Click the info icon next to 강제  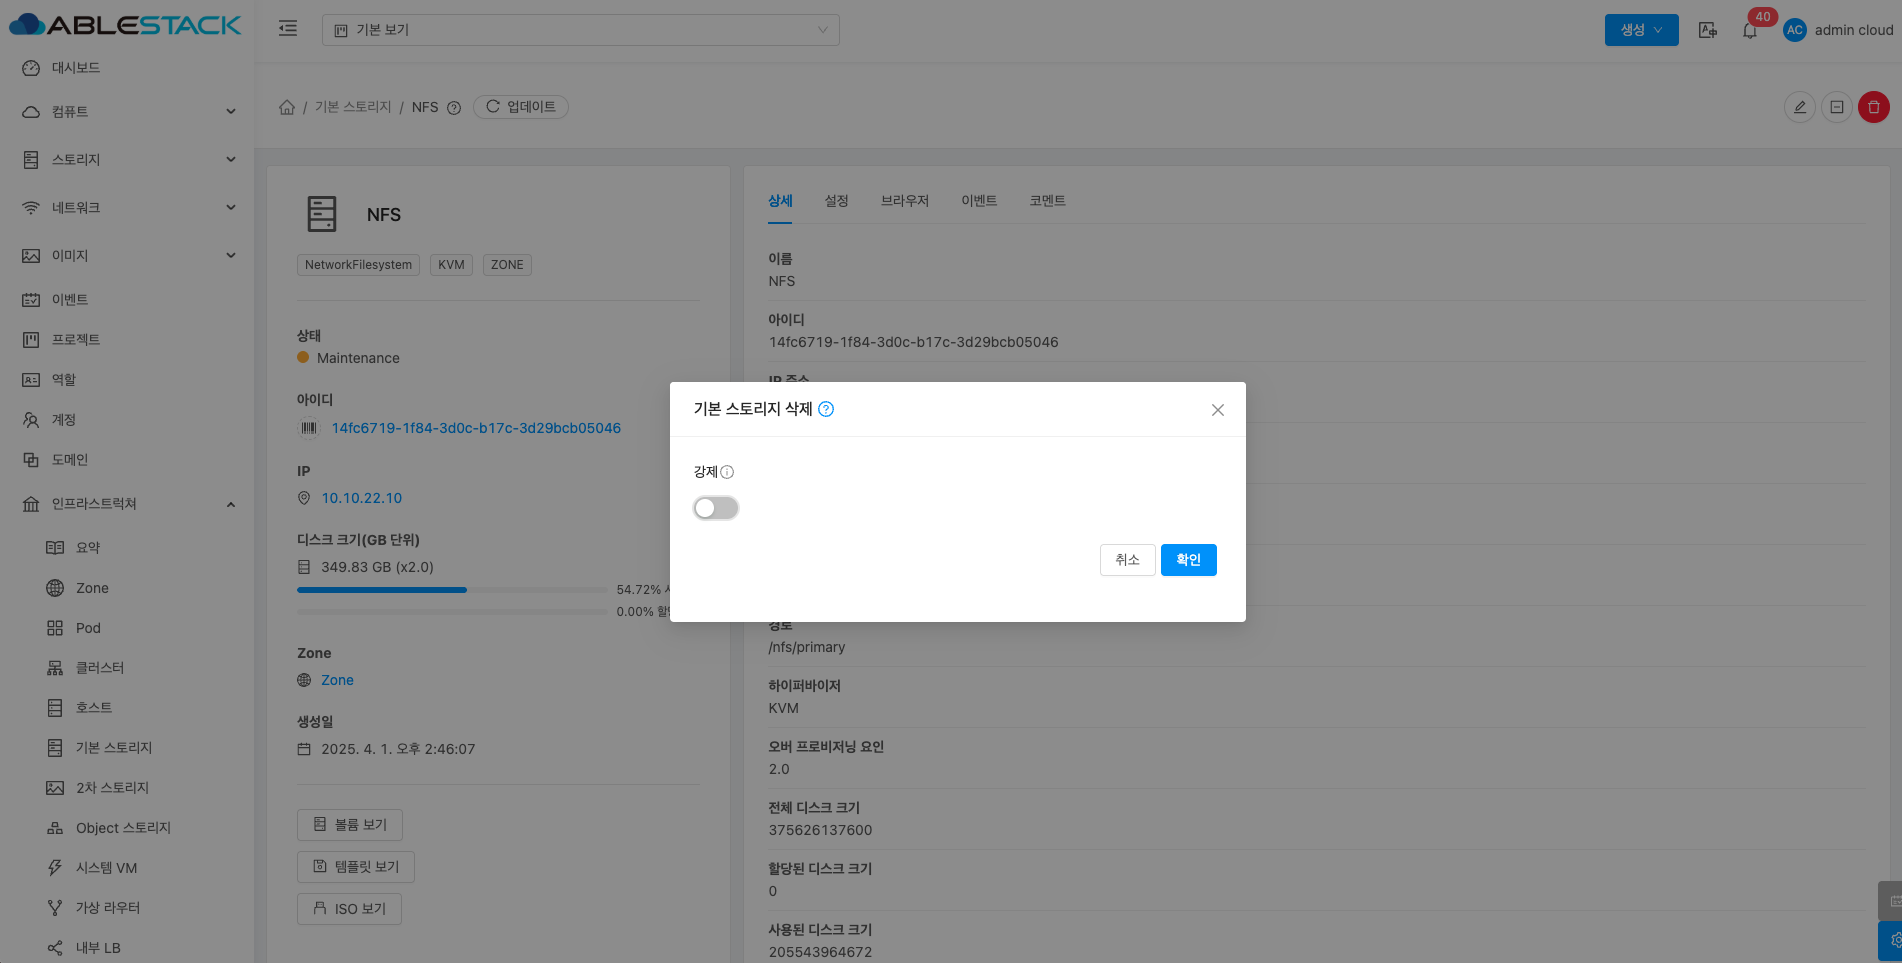[727, 472]
